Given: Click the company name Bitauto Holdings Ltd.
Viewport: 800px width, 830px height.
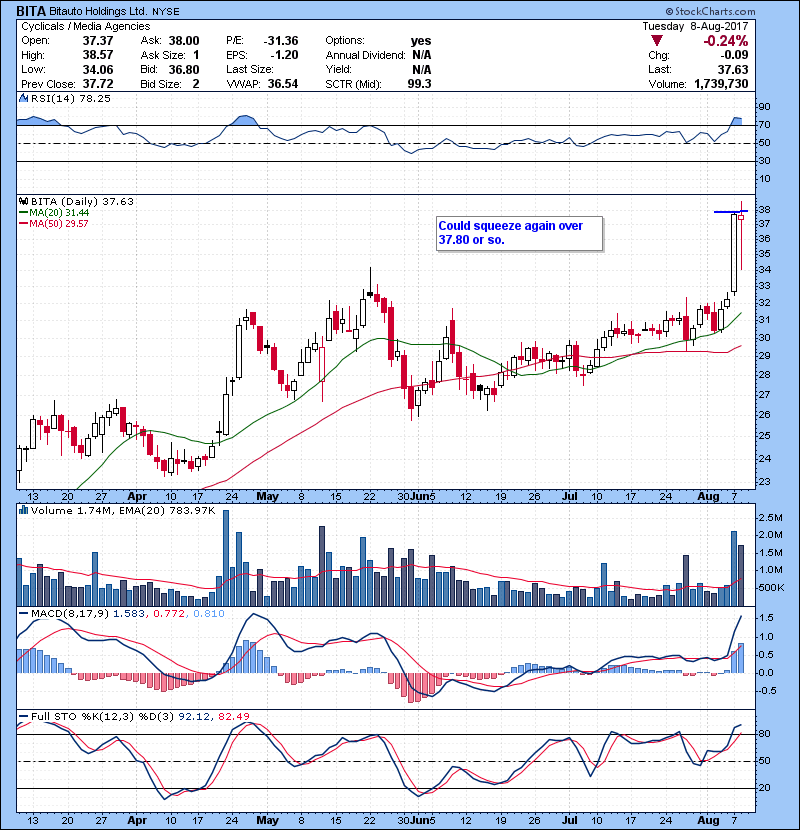Looking at the screenshot, I should coord(98,11).
